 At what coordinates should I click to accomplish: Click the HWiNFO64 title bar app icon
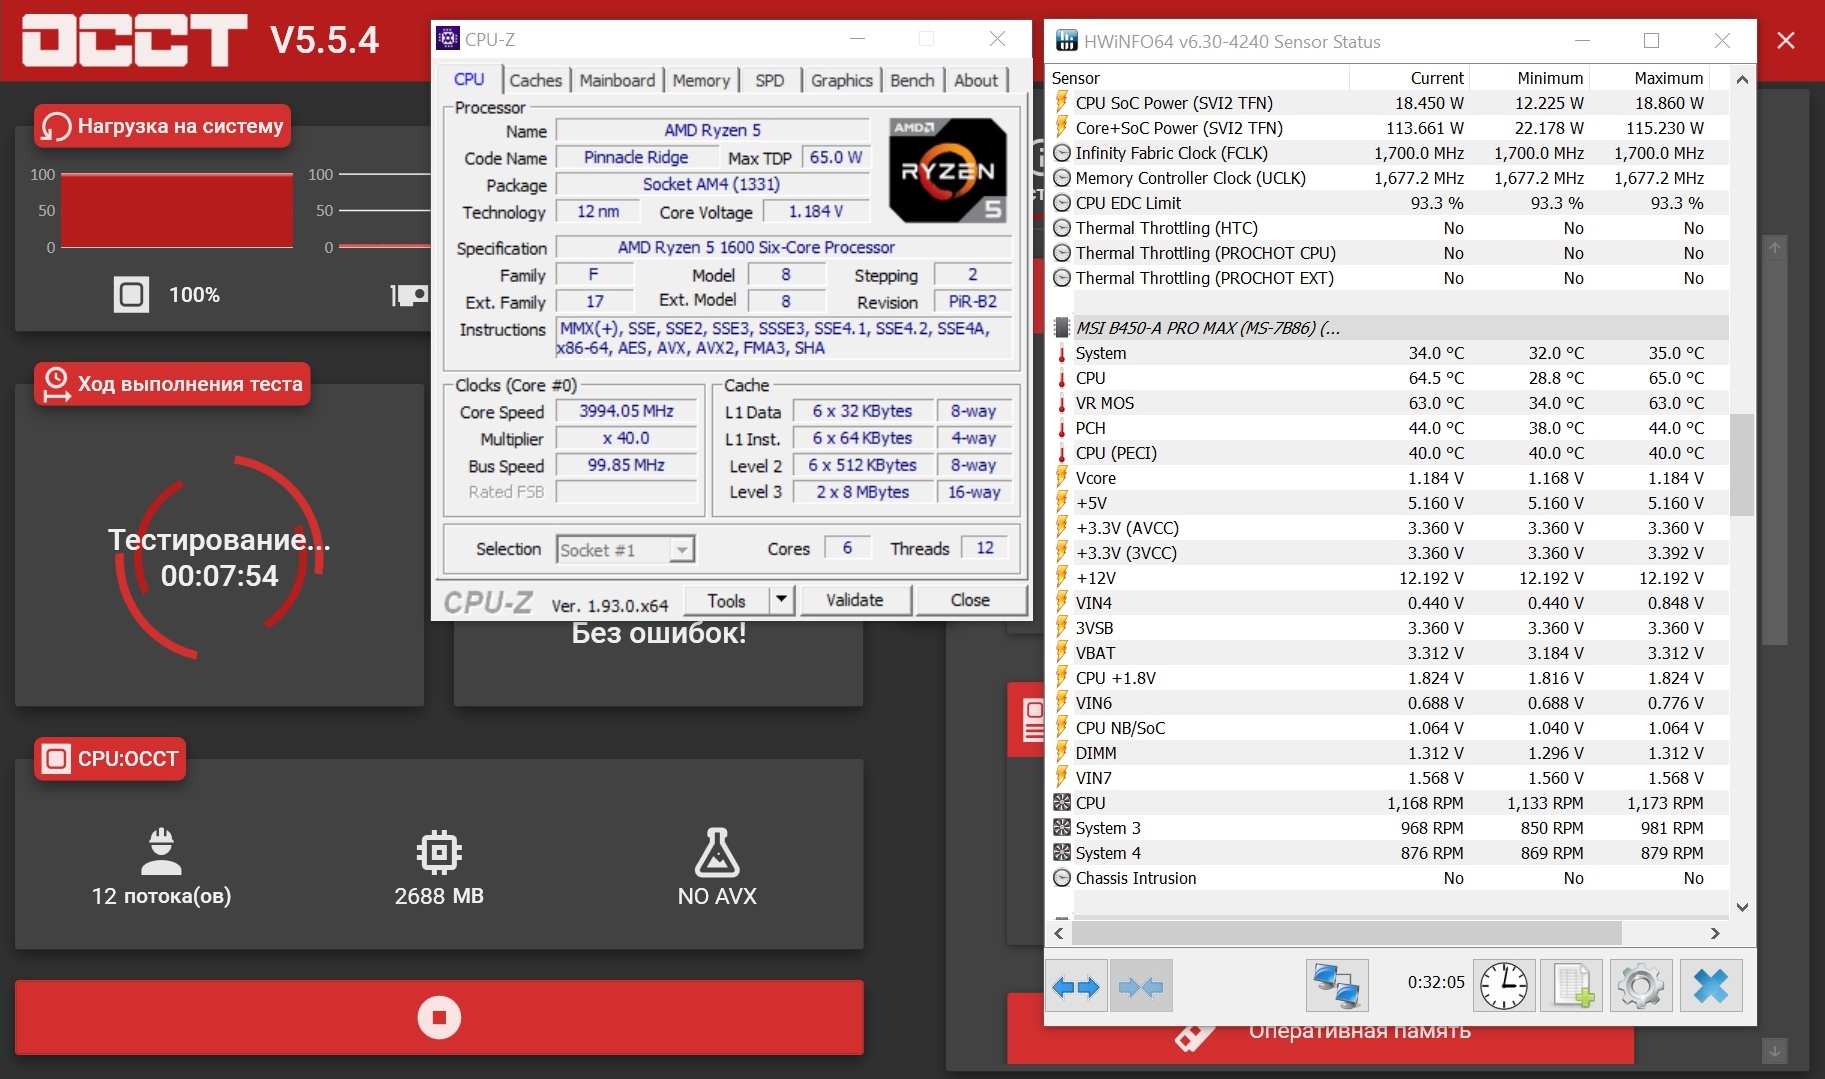pyautogui.click(x=1066, y=41)
